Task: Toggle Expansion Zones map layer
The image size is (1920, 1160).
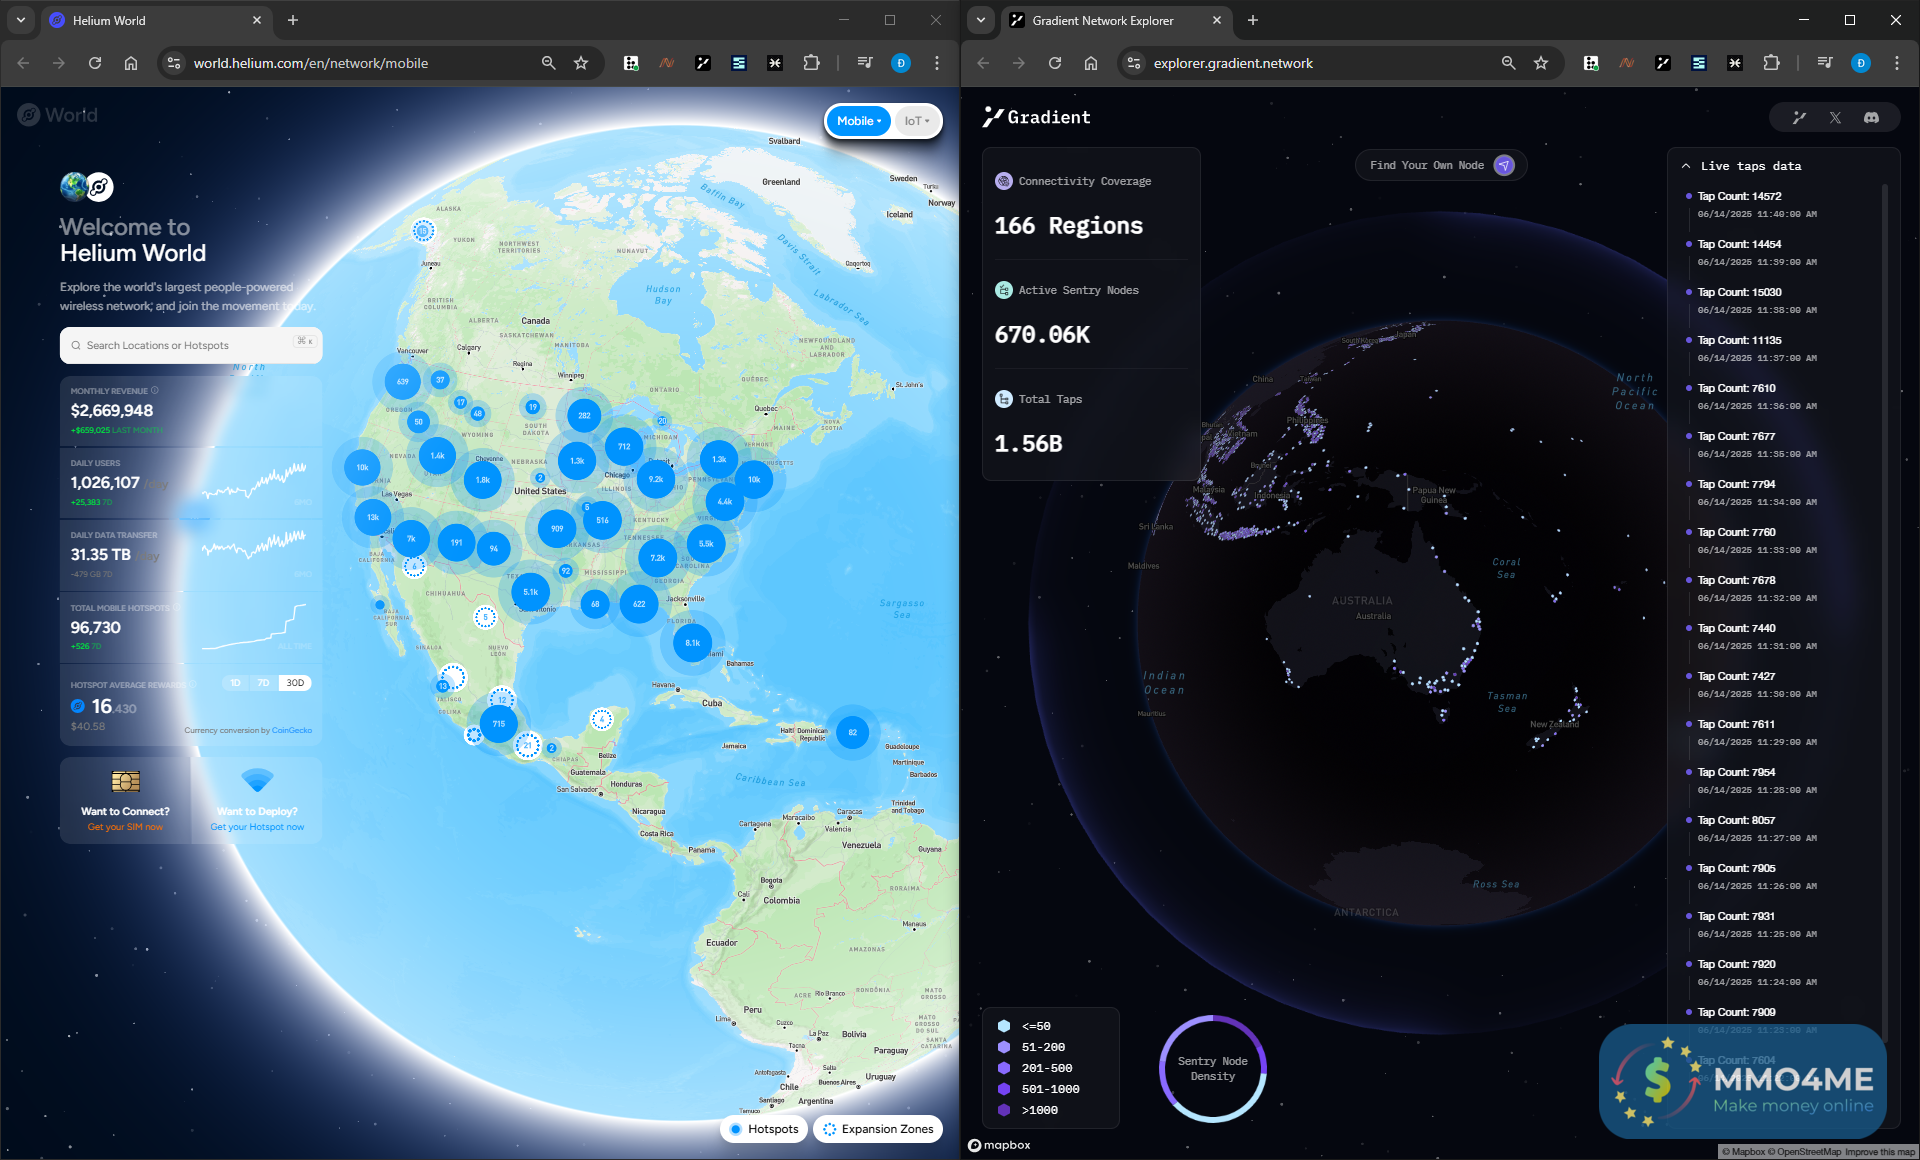Action: [878, 1129]
